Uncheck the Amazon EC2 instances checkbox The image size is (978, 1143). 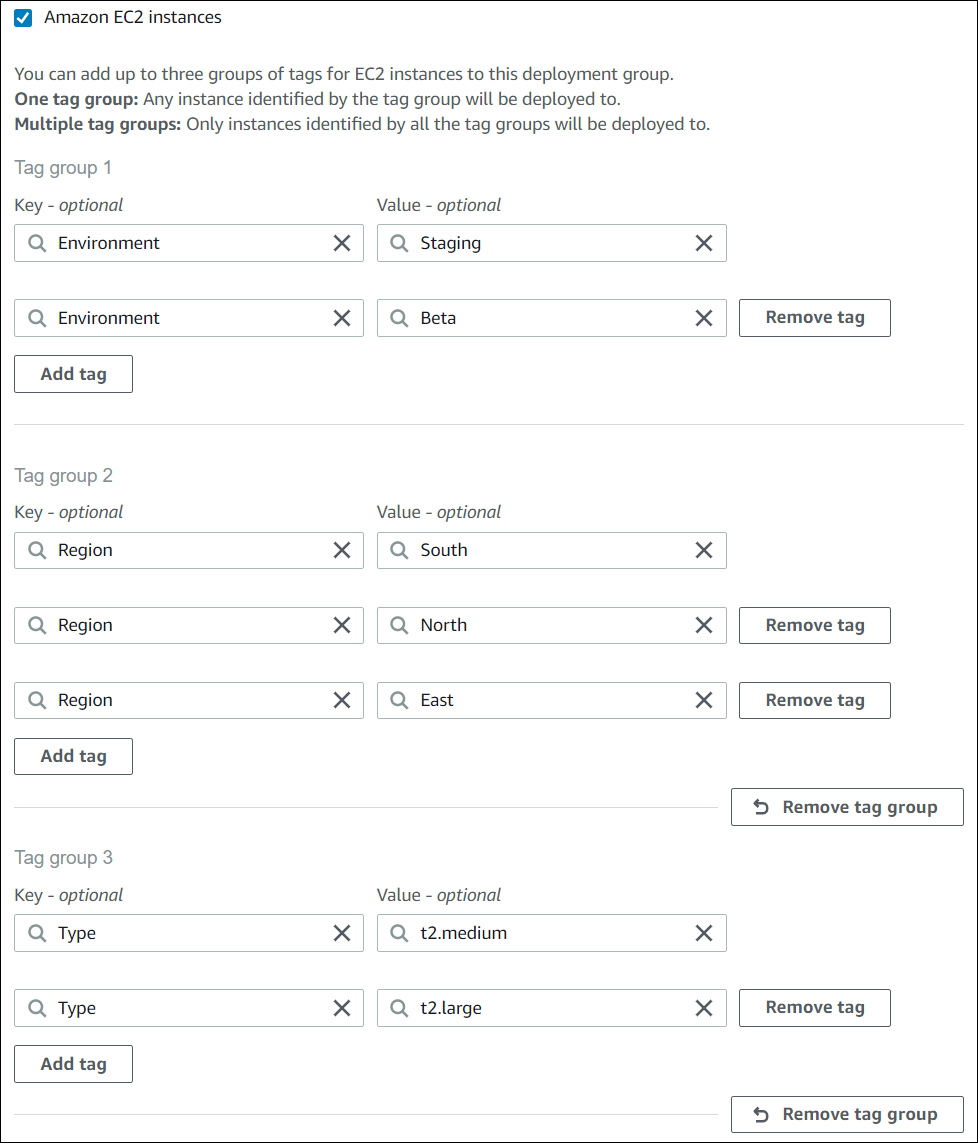(22, 17)
